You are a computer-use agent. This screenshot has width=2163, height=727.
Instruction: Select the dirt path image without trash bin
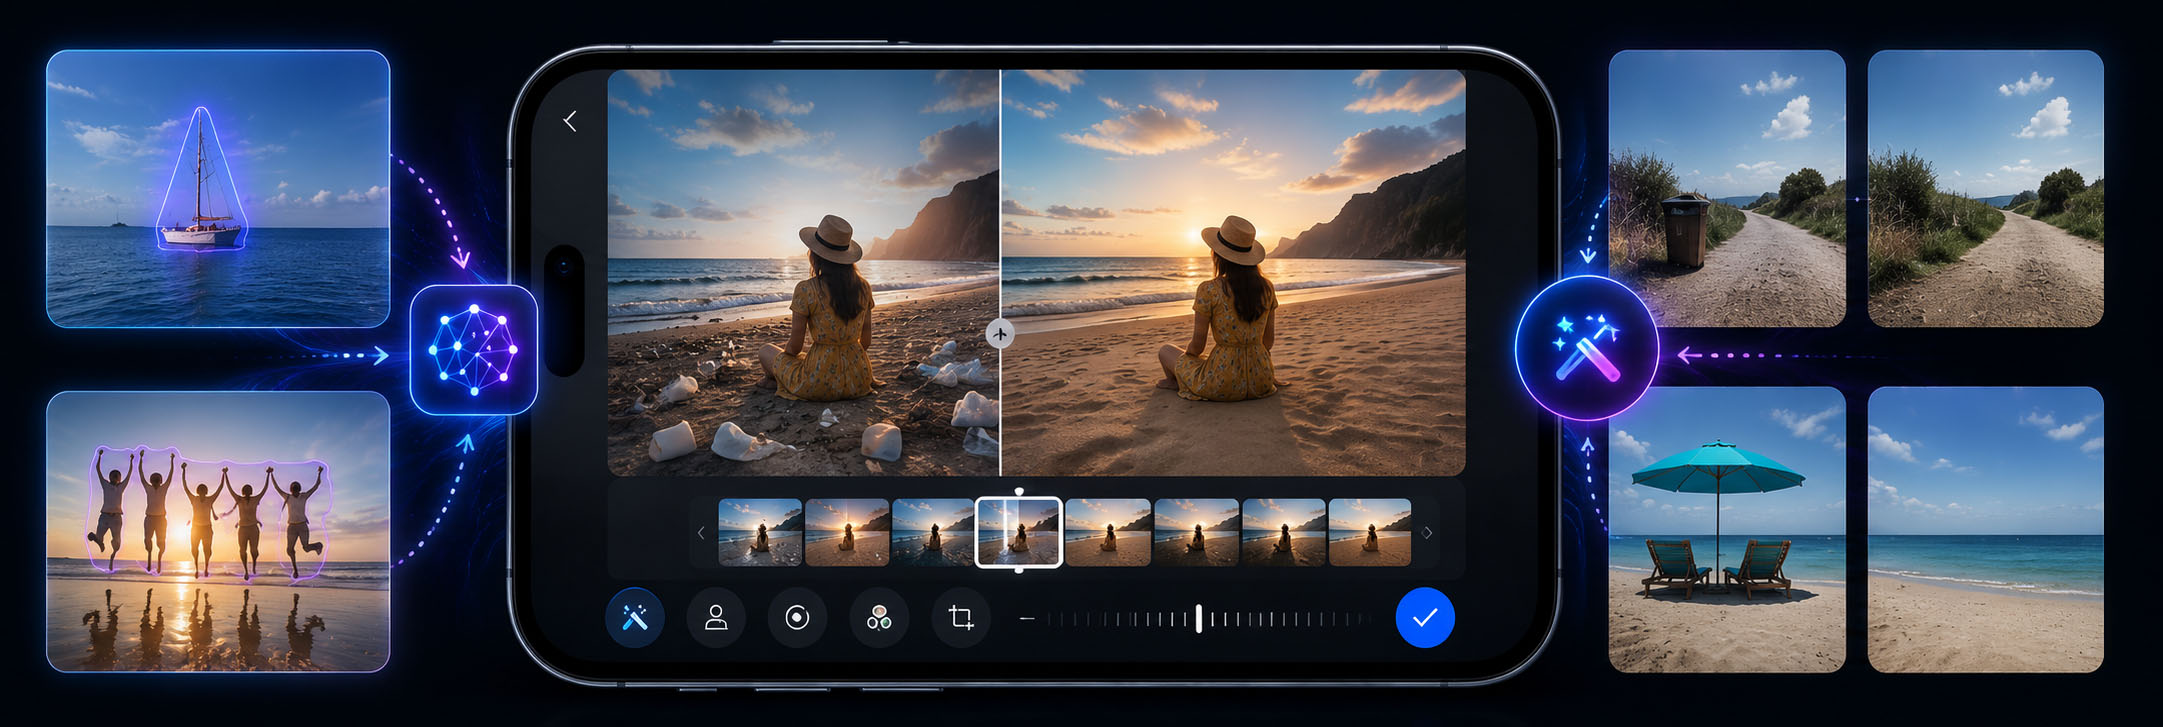pos(1986,189)
